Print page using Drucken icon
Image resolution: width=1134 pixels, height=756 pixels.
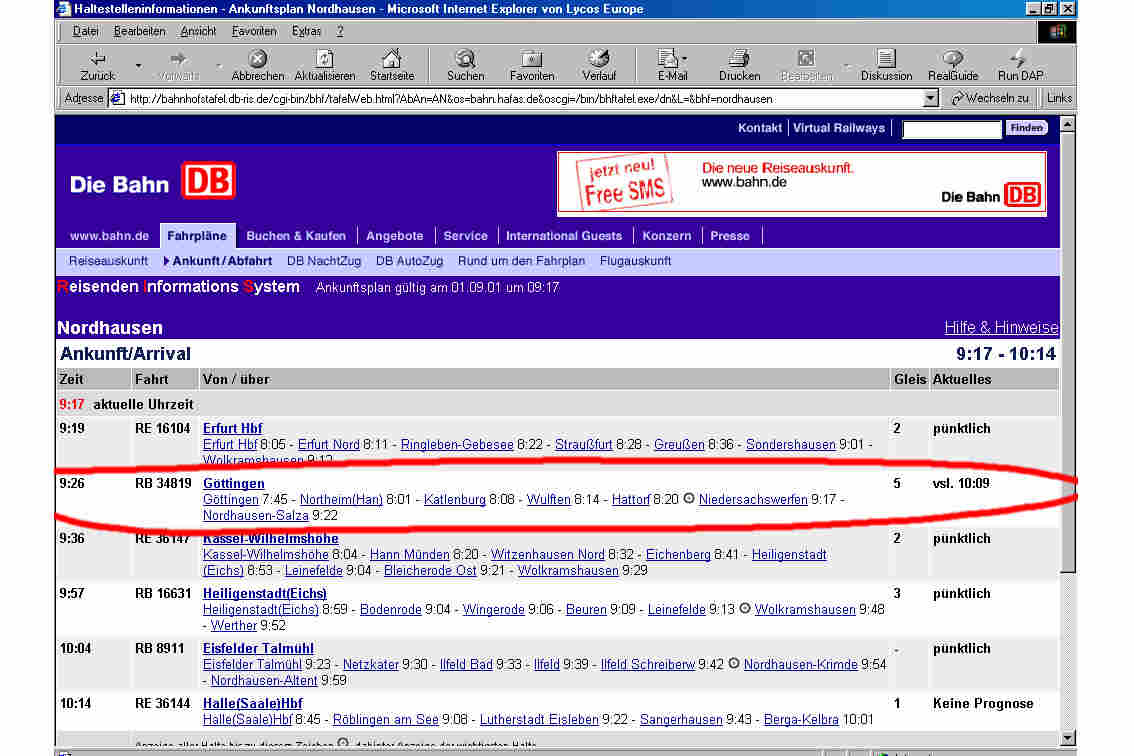pos(739,58)
